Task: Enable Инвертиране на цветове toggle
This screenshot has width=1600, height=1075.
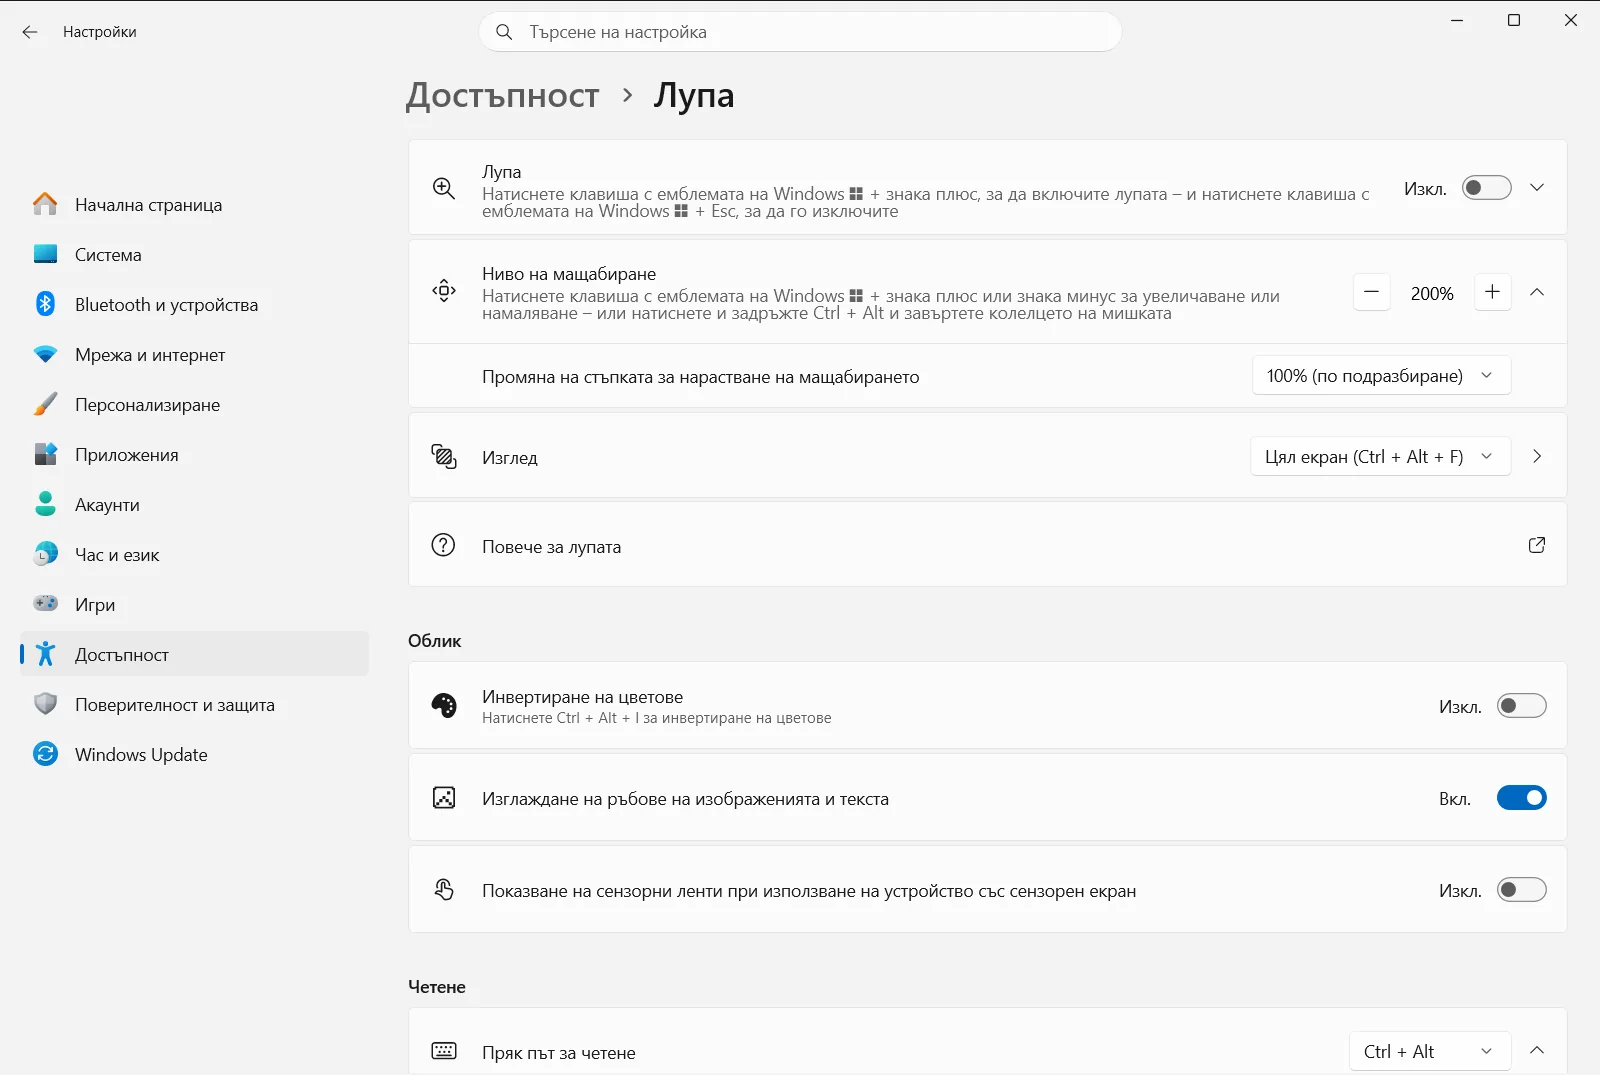Action: click(x=1522, y=706)
